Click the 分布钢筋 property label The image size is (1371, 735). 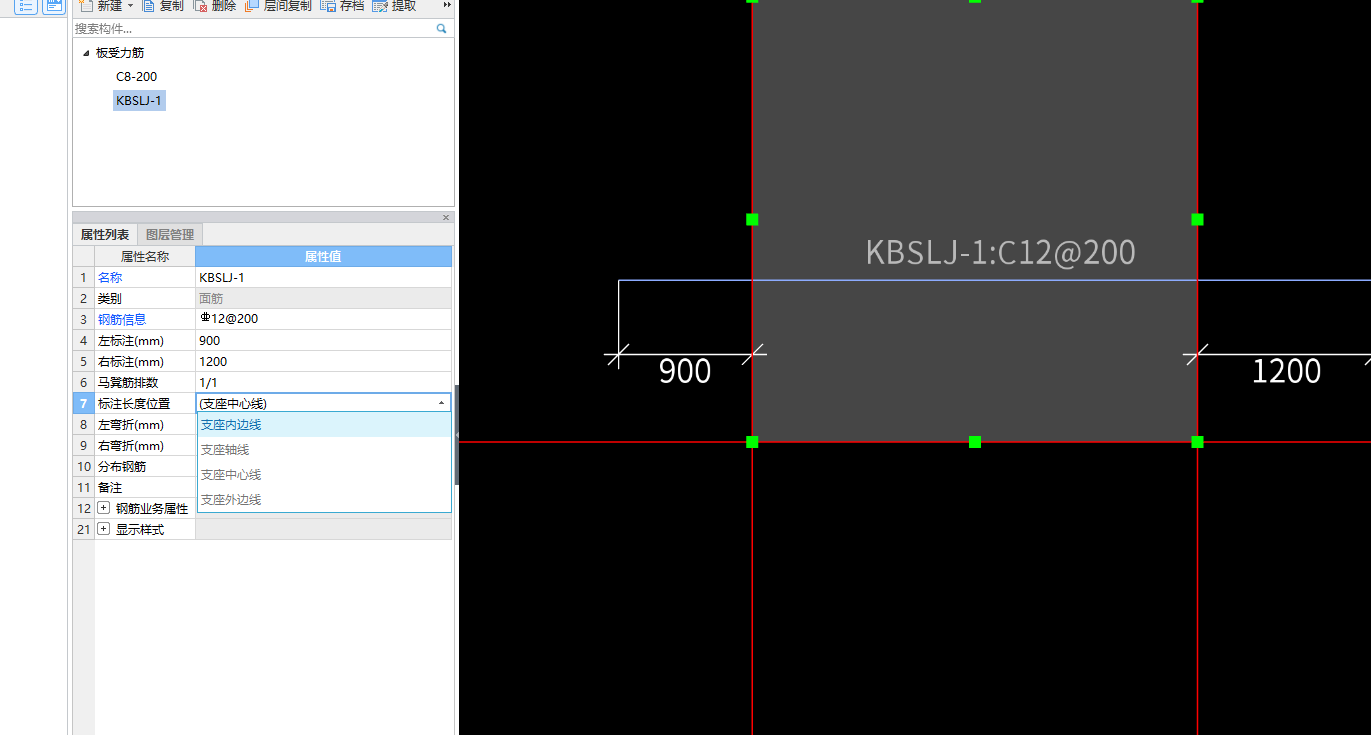(x=122, y=467)
